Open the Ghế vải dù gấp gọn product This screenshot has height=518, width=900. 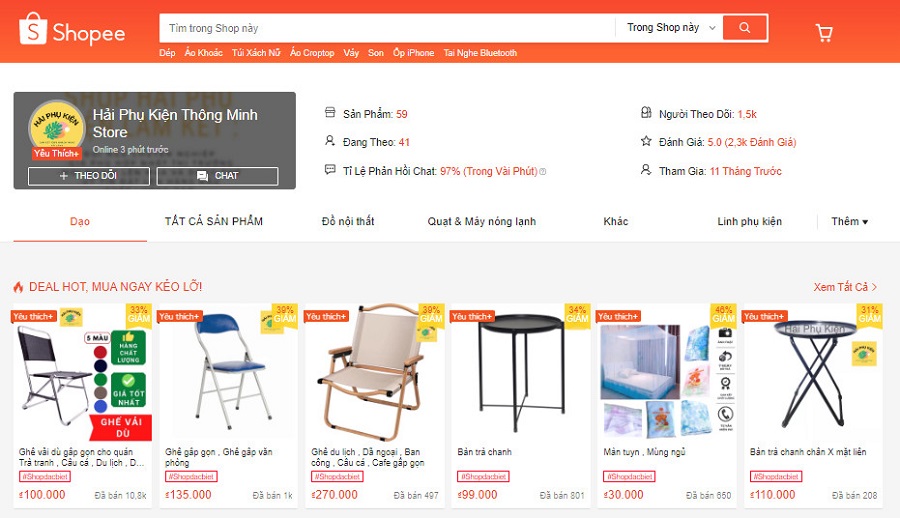pyautogui.click(x=82, y=405)
